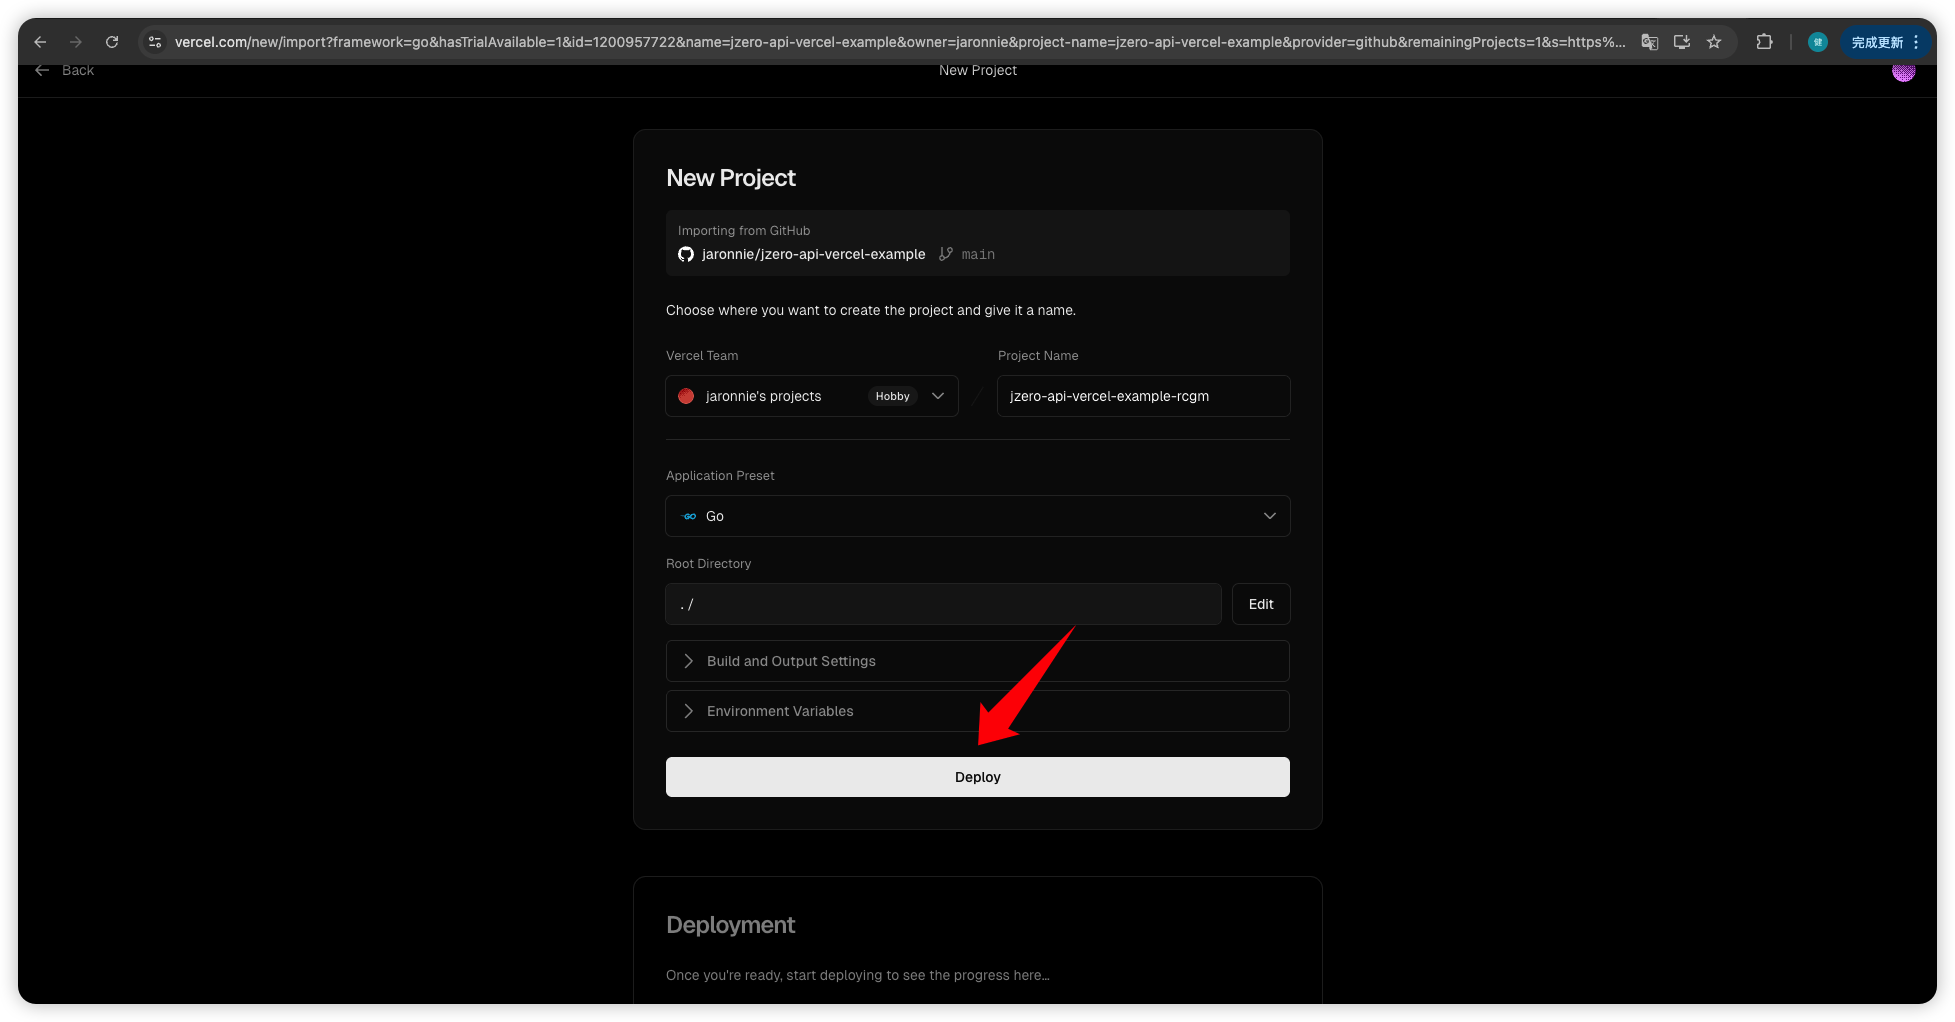Expand the Environment Variables section
This screenshot has height=1022, width=1955.
(977, 711)
